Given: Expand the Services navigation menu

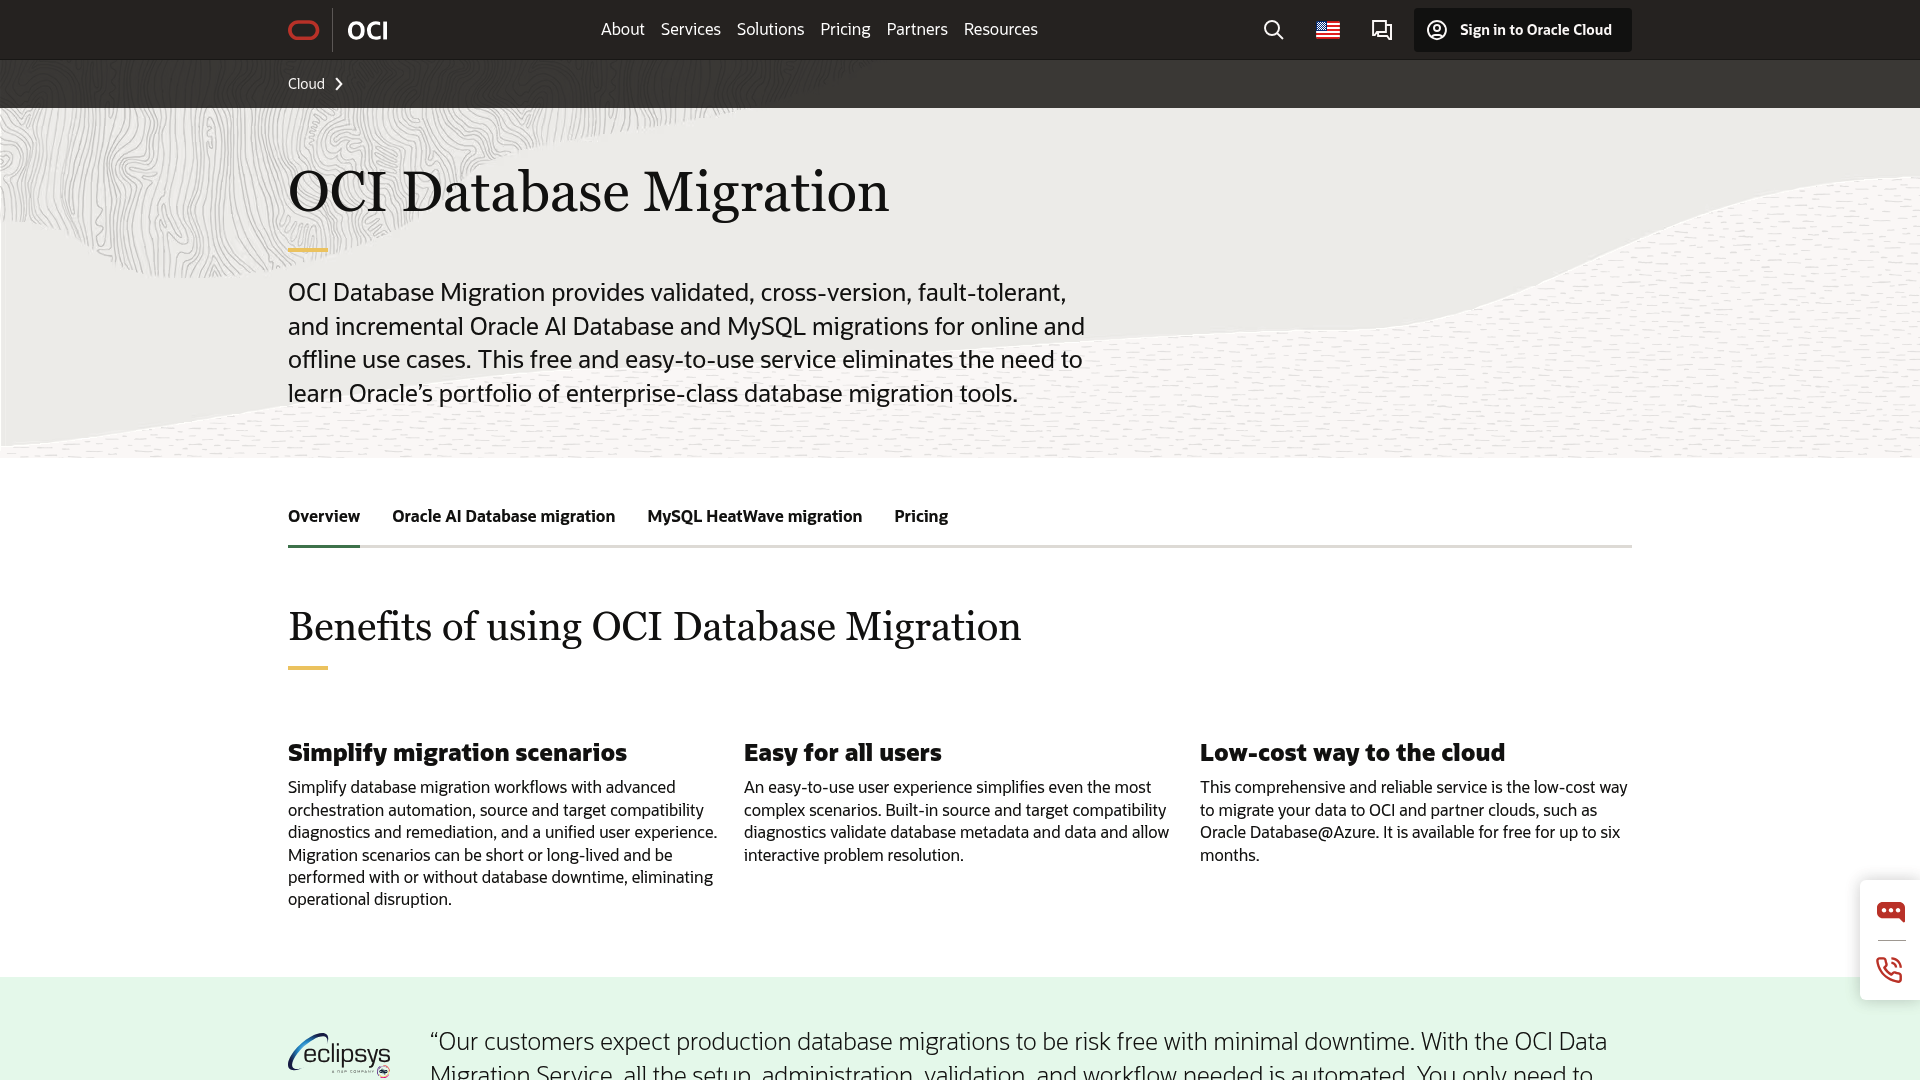Looking at the screenshot, I should 690,29.
